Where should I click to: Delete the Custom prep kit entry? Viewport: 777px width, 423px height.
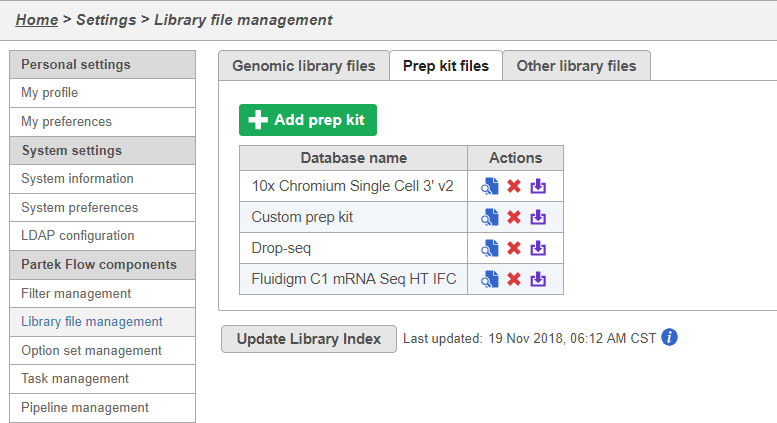pos(514,217)
